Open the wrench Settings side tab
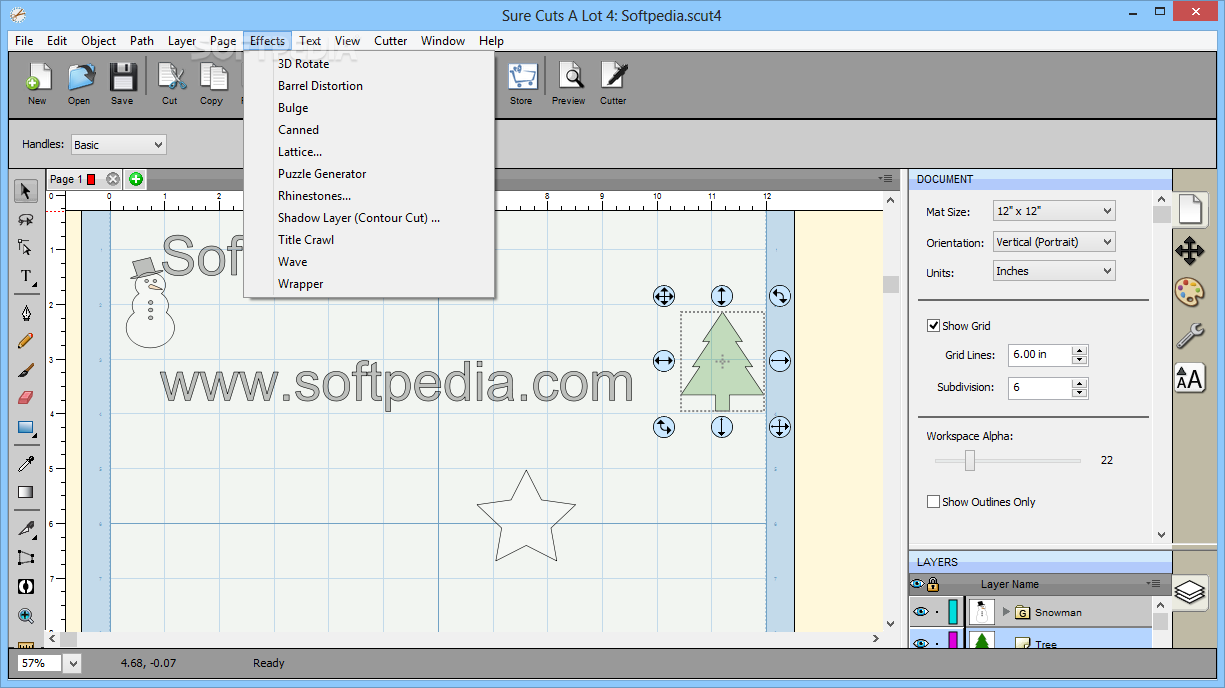 click(x=1189, y=334)
